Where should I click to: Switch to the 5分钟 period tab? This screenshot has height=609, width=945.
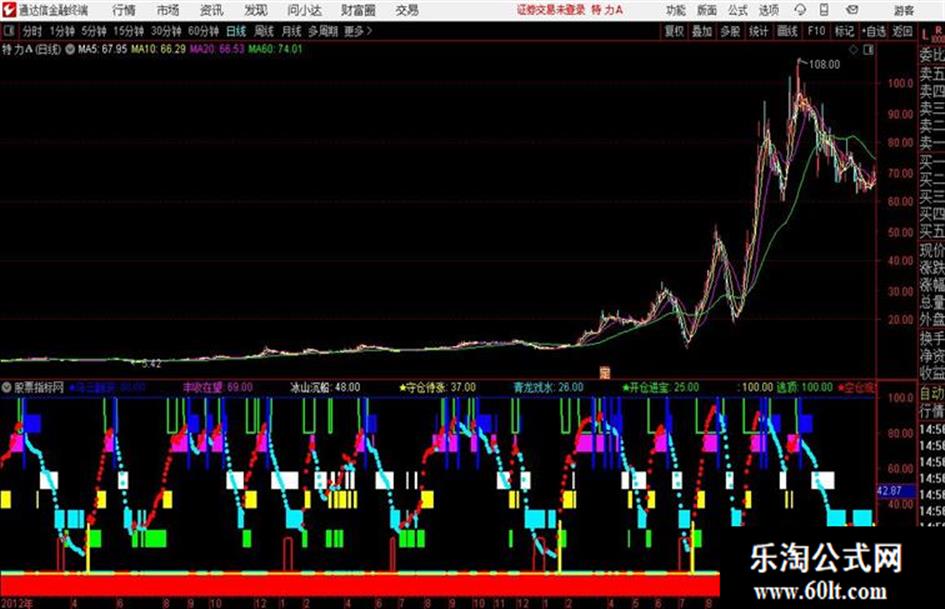pyautogui.click(x=94, y=31)
